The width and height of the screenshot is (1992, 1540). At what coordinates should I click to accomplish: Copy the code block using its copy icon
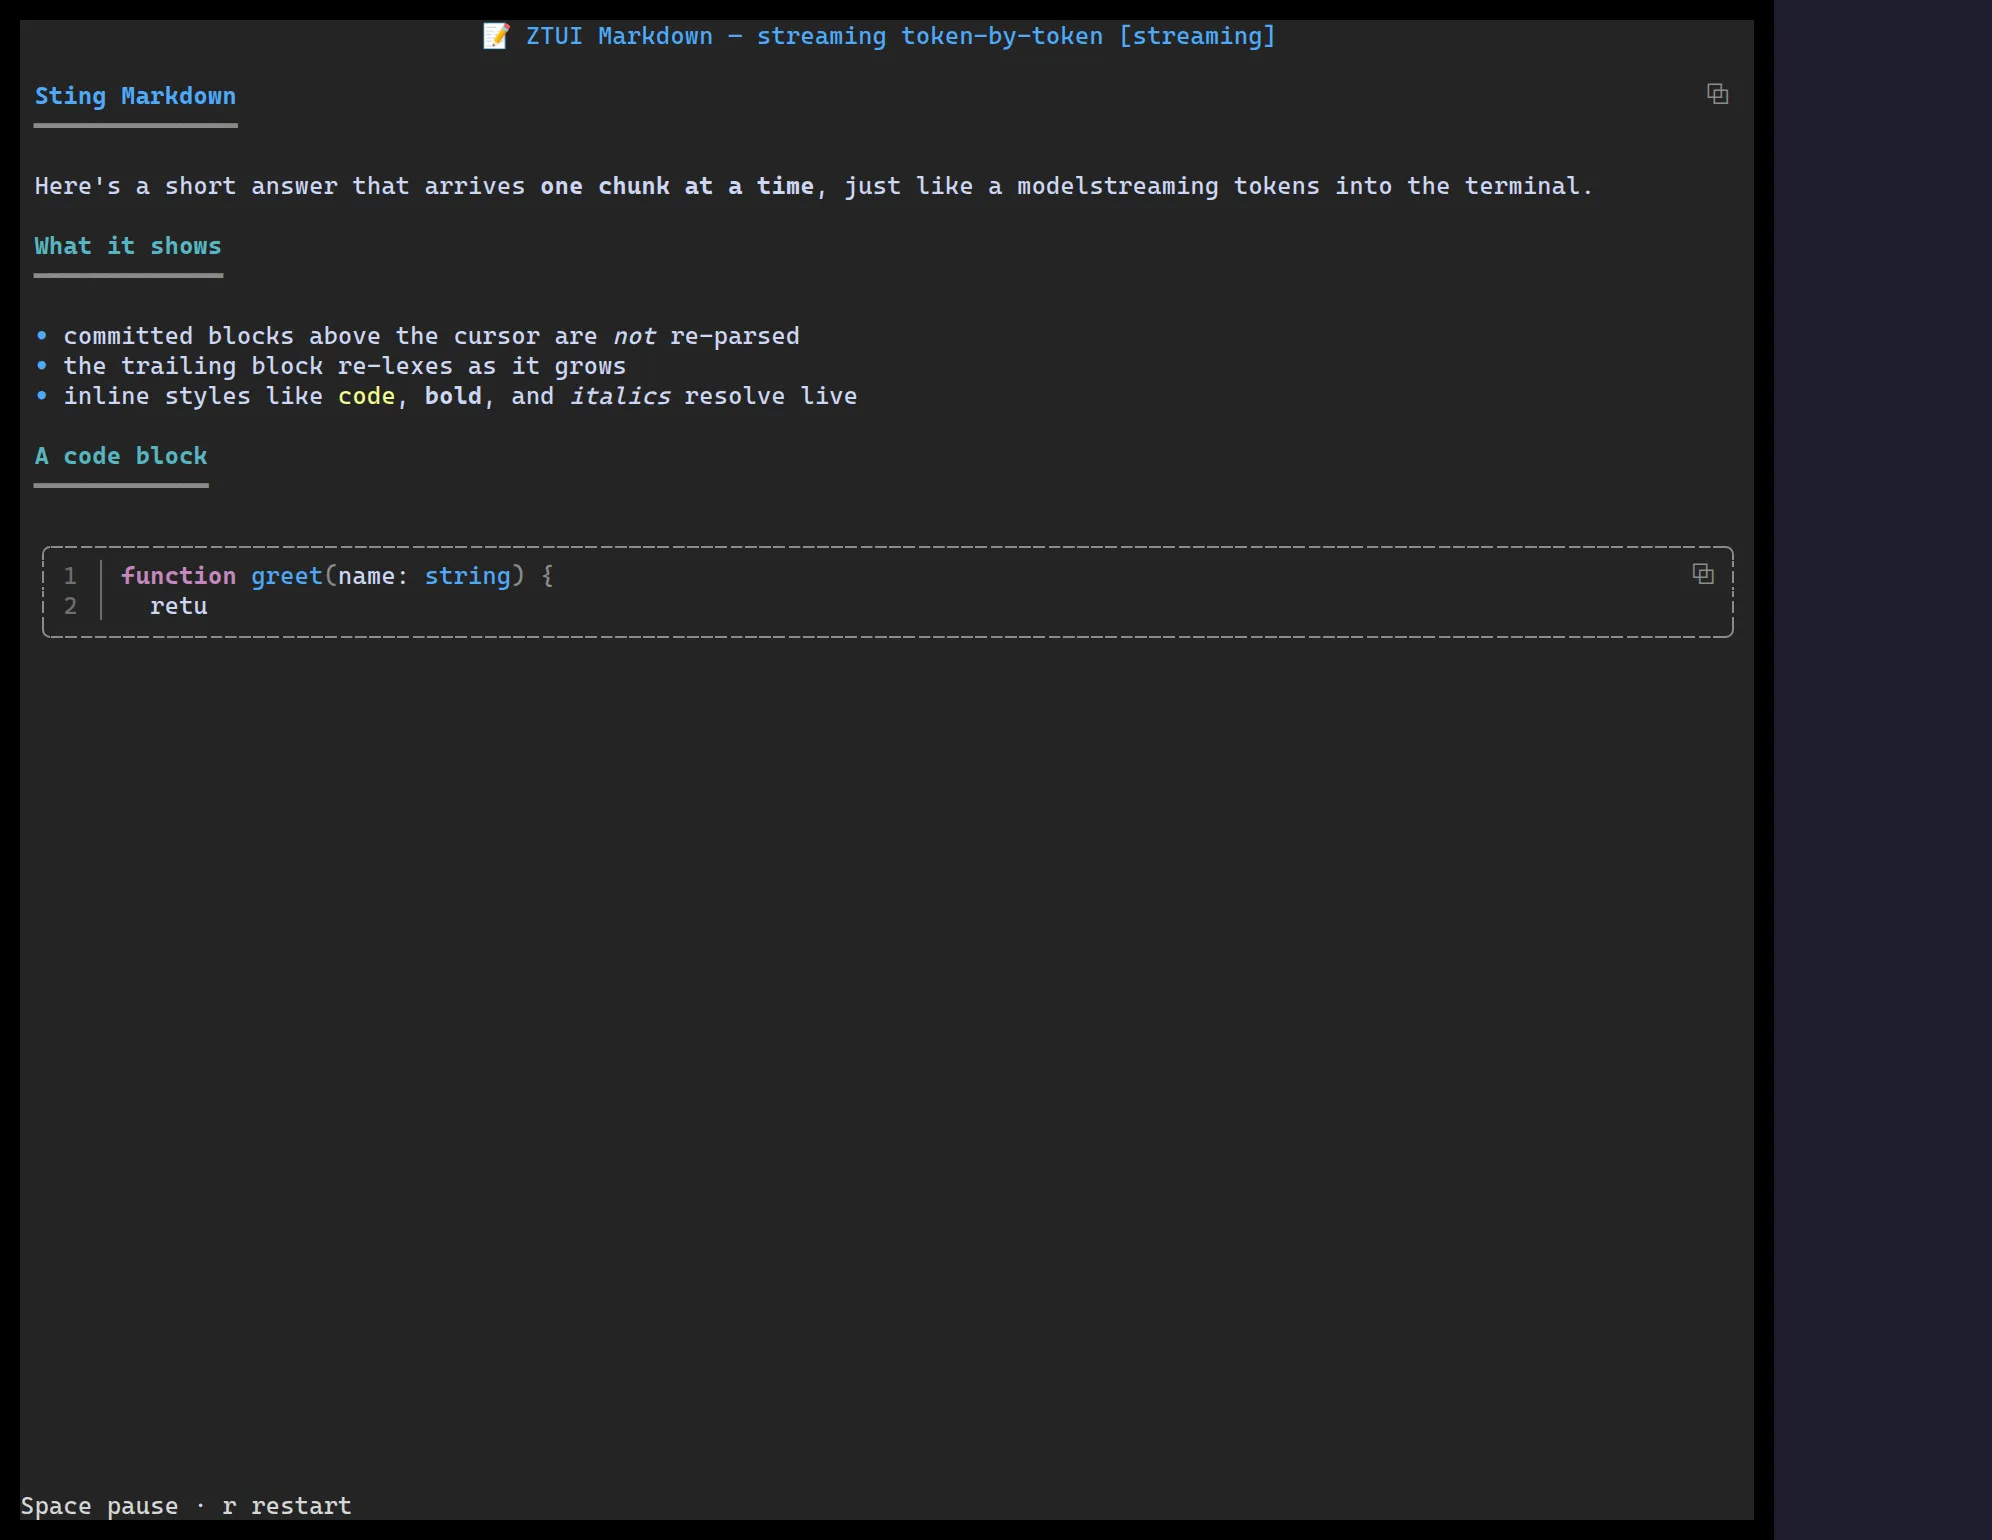click(x=1703, y=574)
